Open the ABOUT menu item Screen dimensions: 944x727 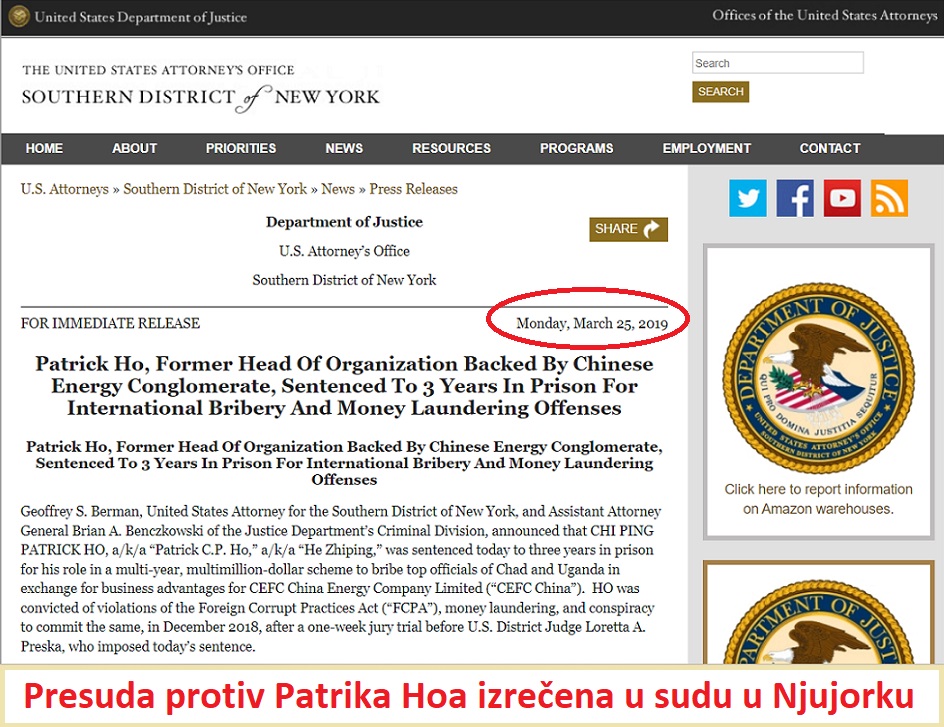(x=134, y=148)
